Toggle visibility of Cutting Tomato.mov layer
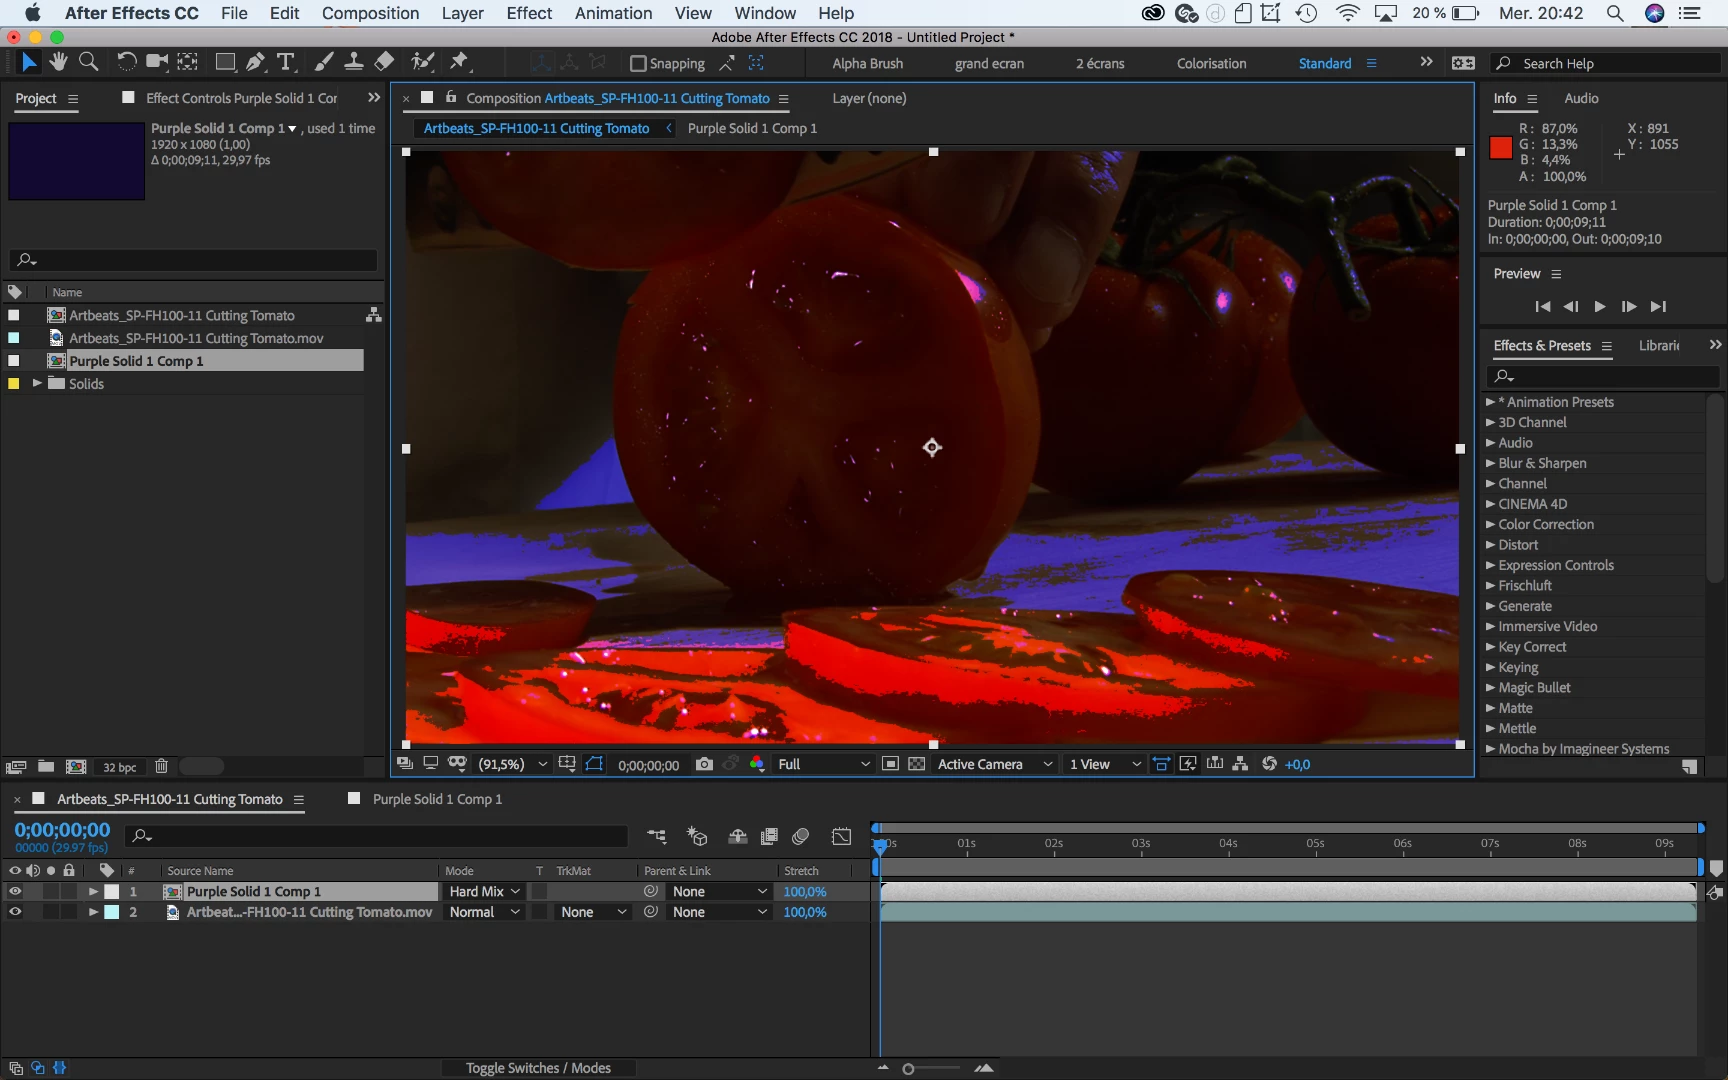This screenshot has height=1080, width=1728. 15,912
